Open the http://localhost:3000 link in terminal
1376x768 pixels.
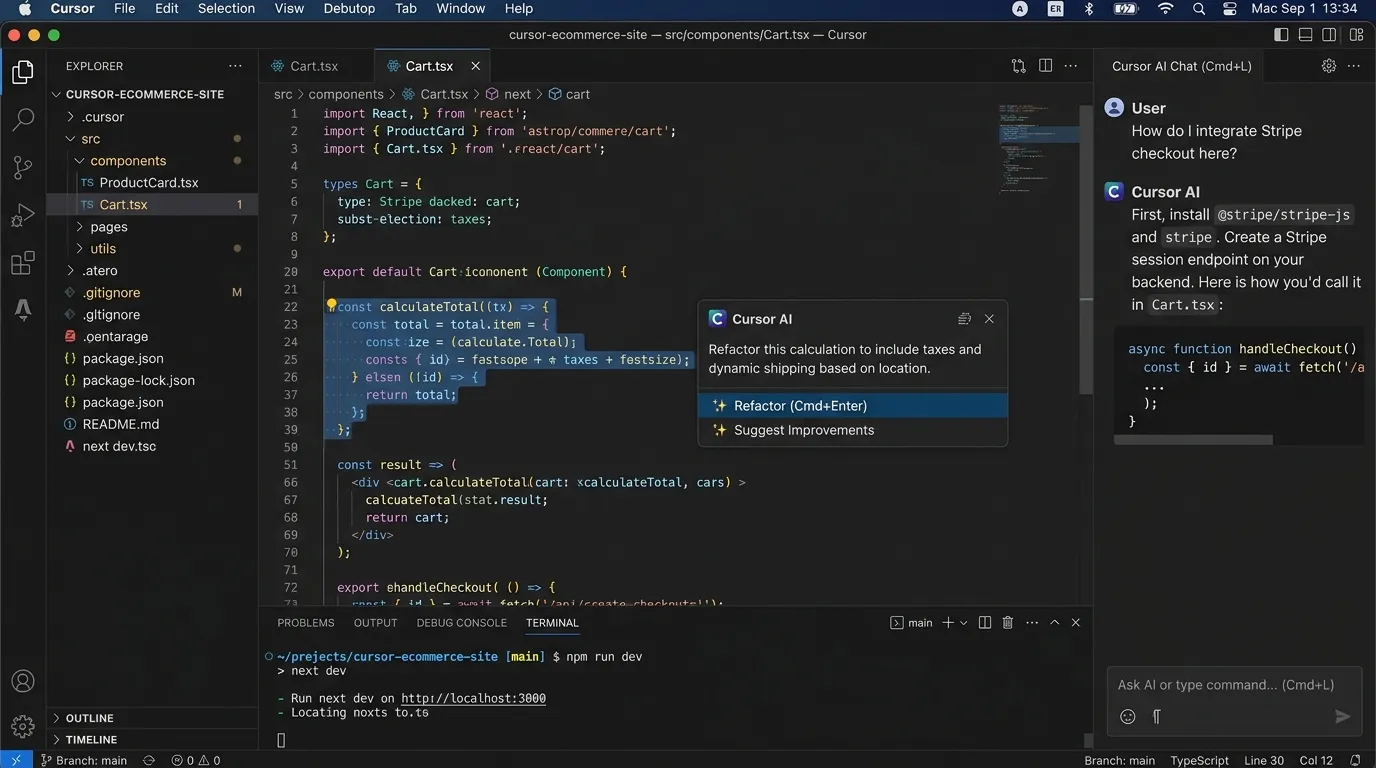[474, 698]
